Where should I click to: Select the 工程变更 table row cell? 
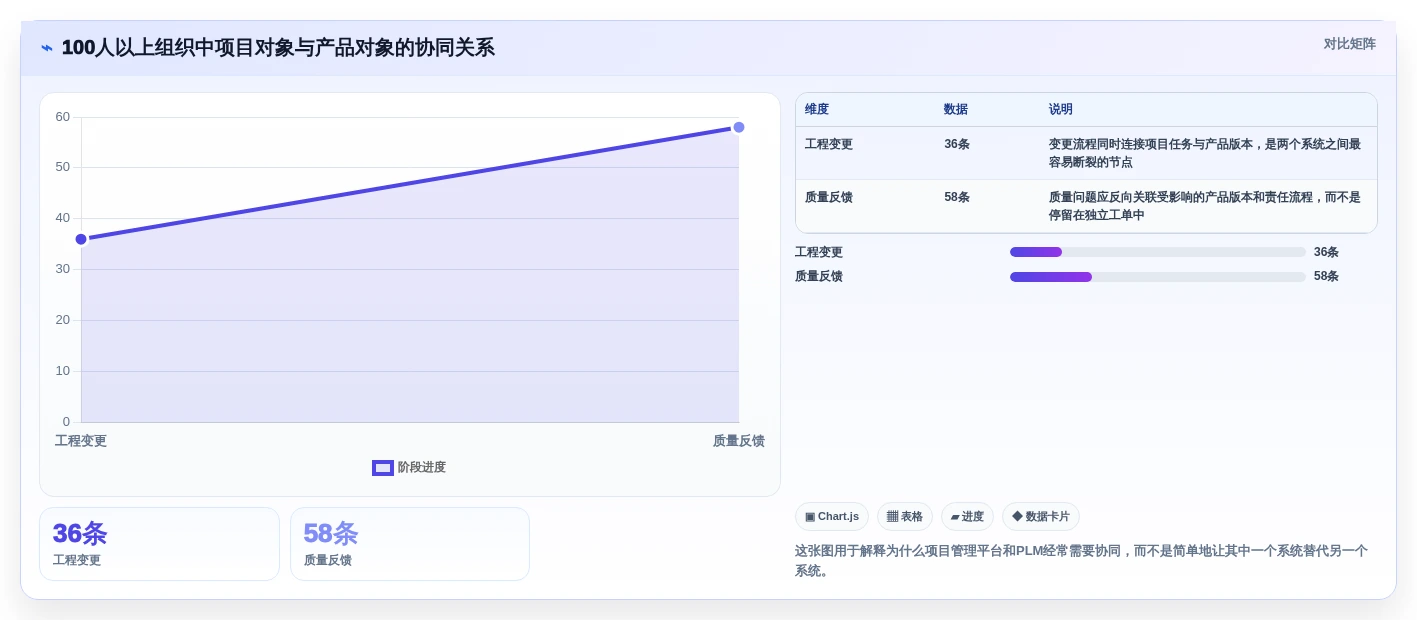tap(829, 144)
